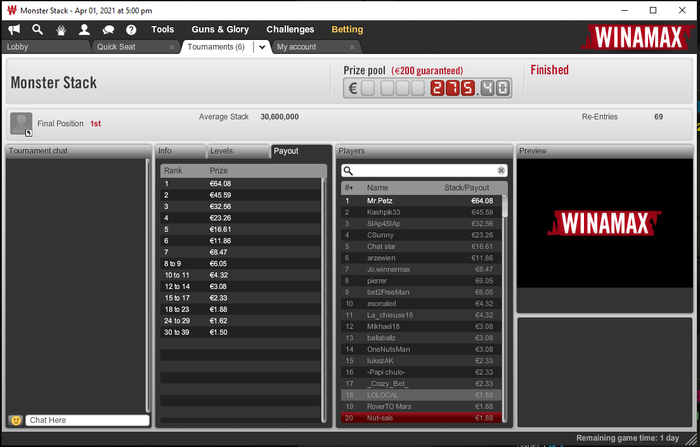This screenshot has width=700, height=447.
Task: Click the Stack/Payout column header
Action: 467,188
